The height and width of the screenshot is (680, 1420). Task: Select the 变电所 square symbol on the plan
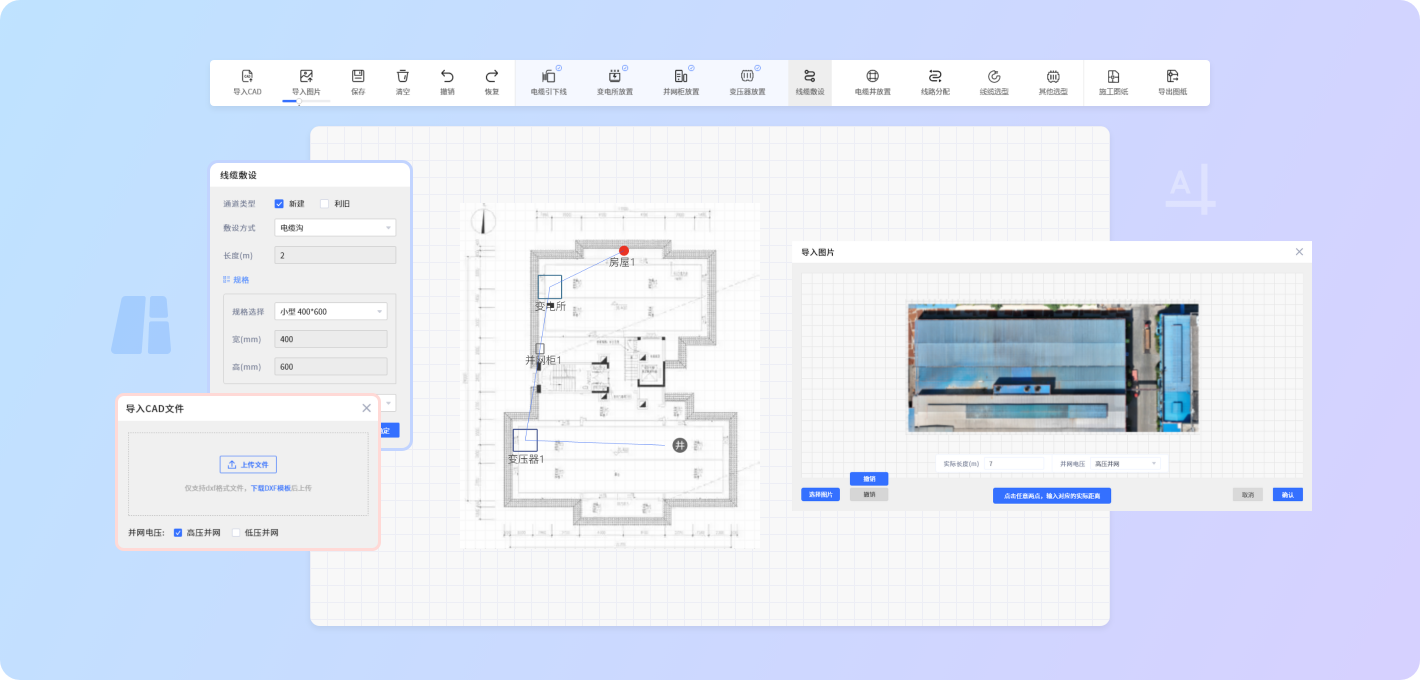(x=549, y=287)
